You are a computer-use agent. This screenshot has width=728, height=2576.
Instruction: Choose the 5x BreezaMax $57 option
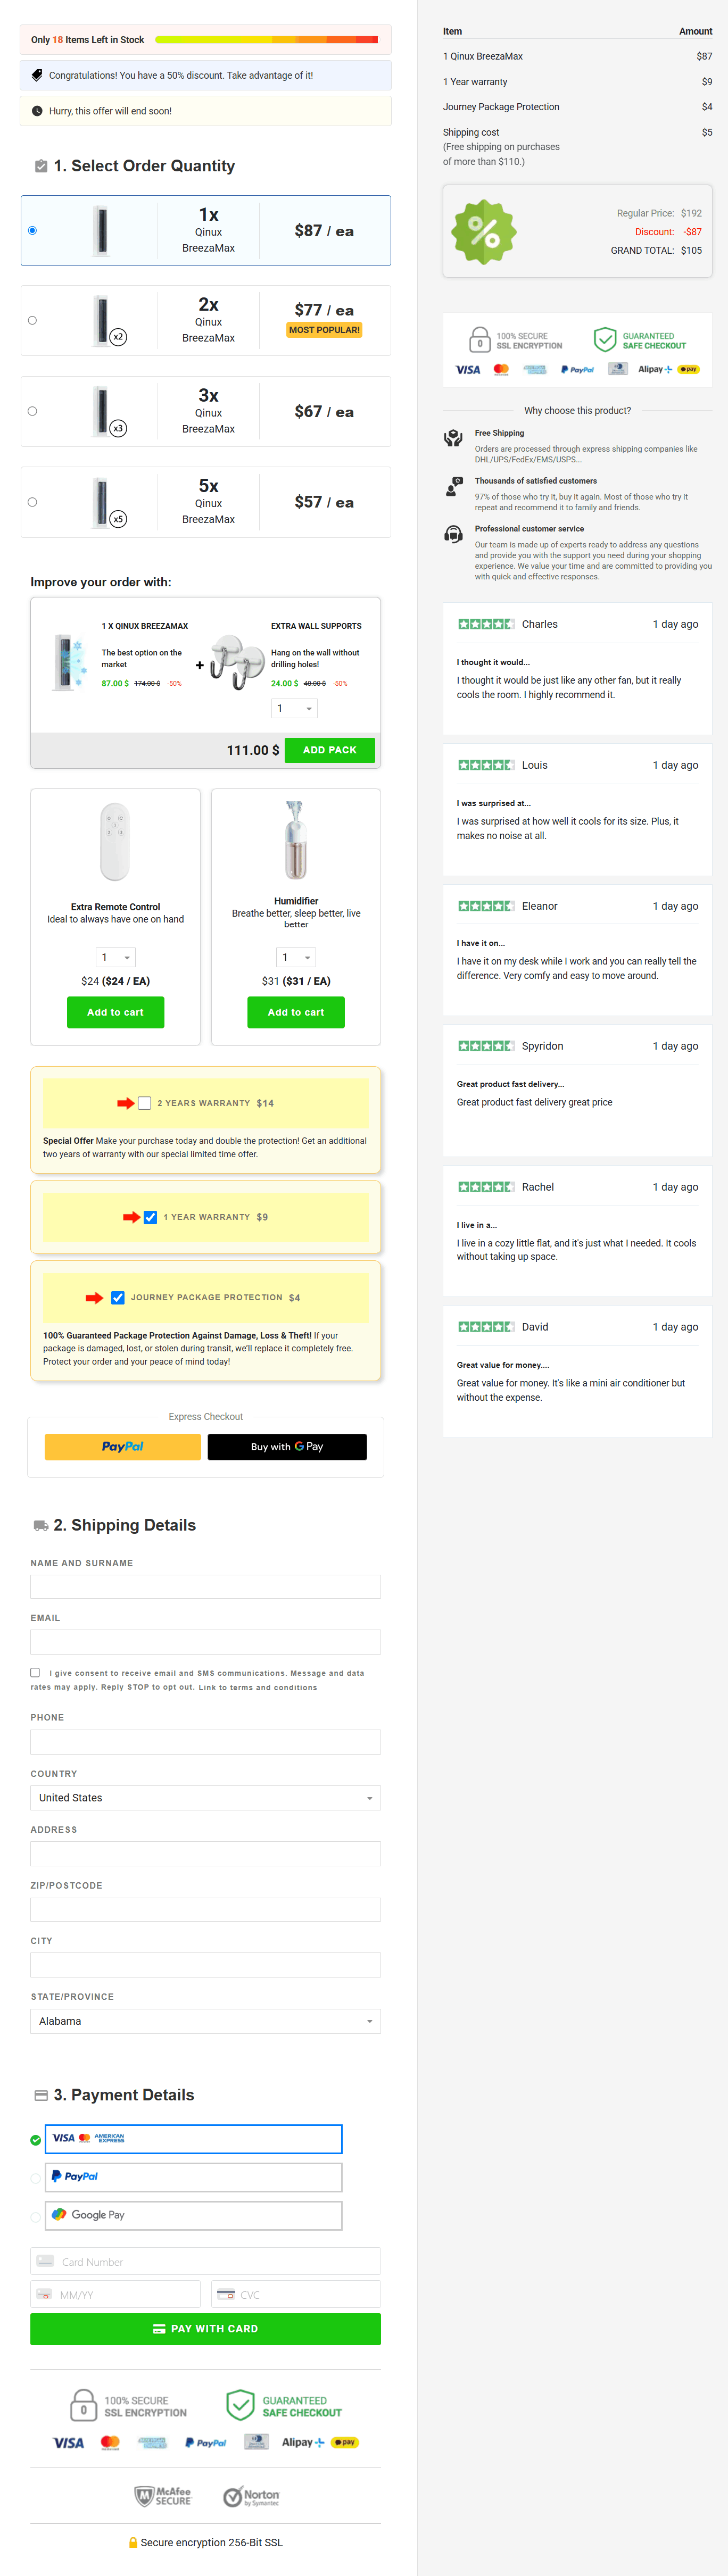32,502
